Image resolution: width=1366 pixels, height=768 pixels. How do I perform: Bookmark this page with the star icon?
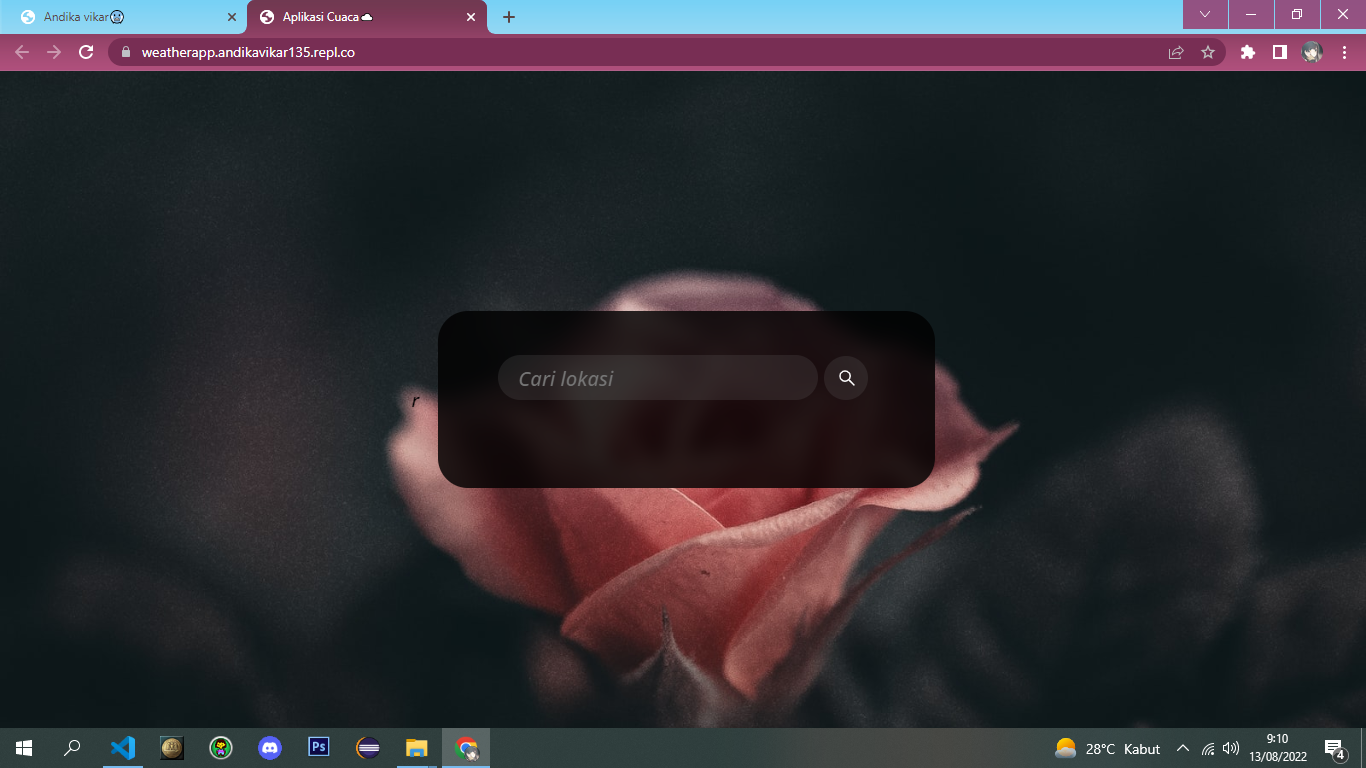pos(1208,52)
